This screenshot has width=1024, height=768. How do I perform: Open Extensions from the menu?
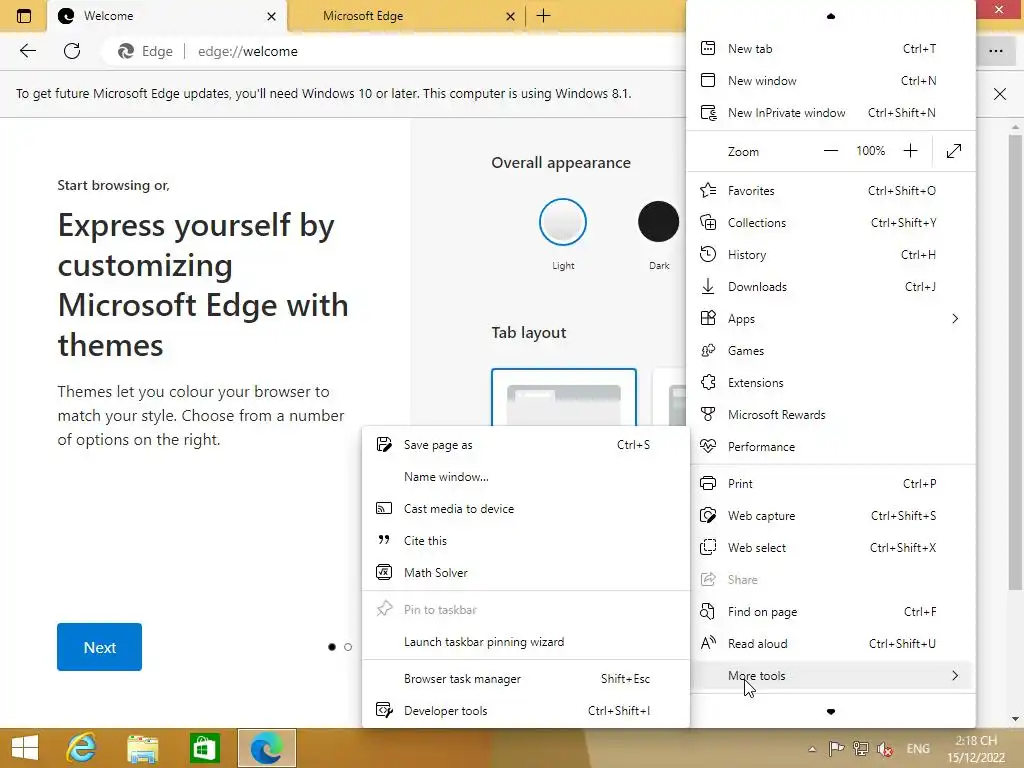pyautogui.click(x=831, y=383)
